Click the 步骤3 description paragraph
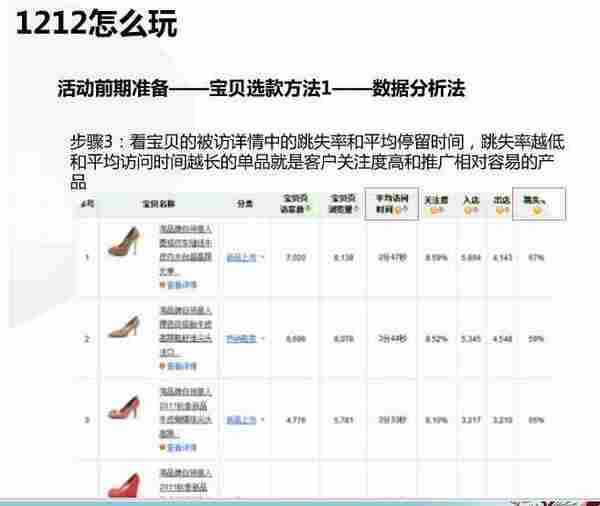600x506 pixels. [317, 162]
